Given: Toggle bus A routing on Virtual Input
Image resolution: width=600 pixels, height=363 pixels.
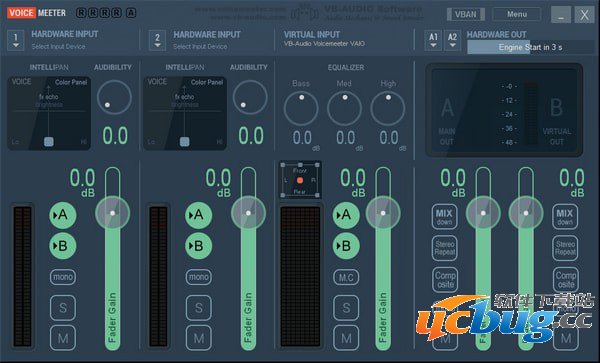Looking at the screenshot, I should pyautogui.click(x=346, y=215).
